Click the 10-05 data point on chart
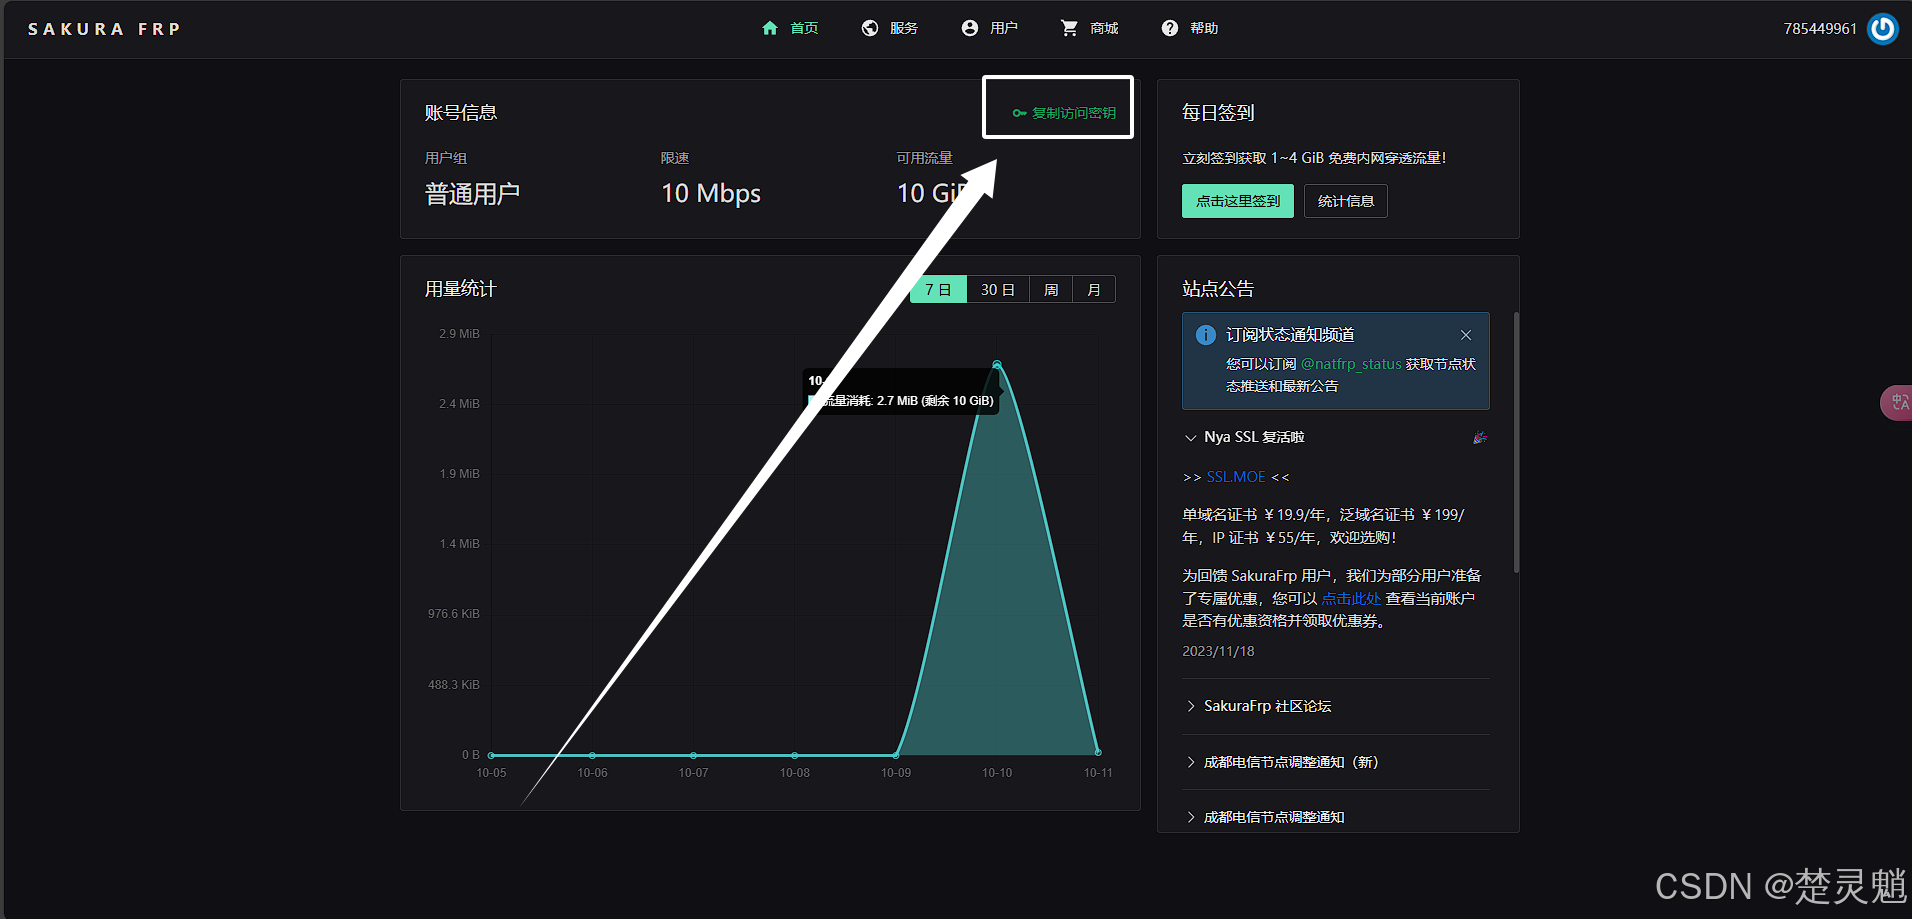Image resolution: width=1912 pixels, height=919 pixels. (491, 755)
